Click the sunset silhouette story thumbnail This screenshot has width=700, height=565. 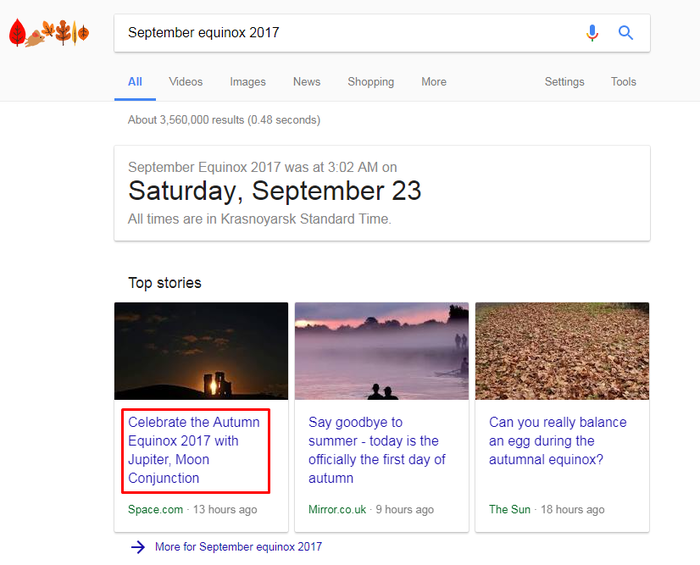(201, 351)
